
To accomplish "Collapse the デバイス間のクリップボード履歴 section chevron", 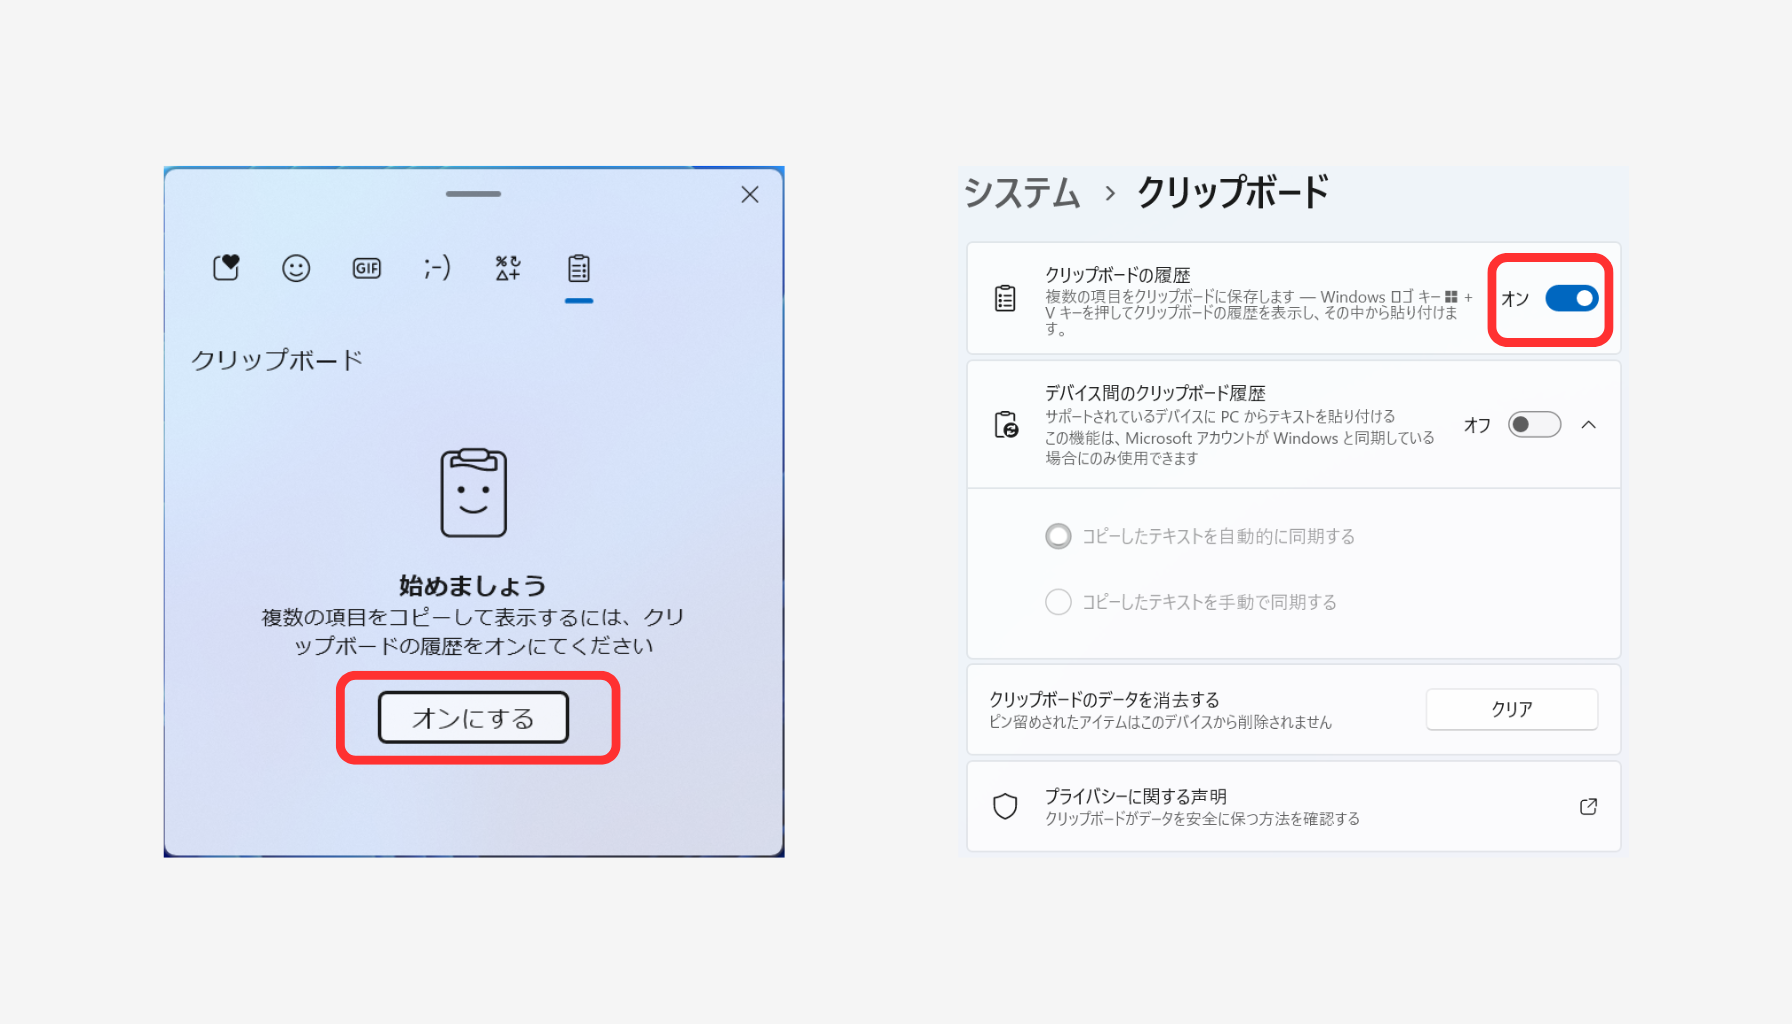I will pos(1589,425).
